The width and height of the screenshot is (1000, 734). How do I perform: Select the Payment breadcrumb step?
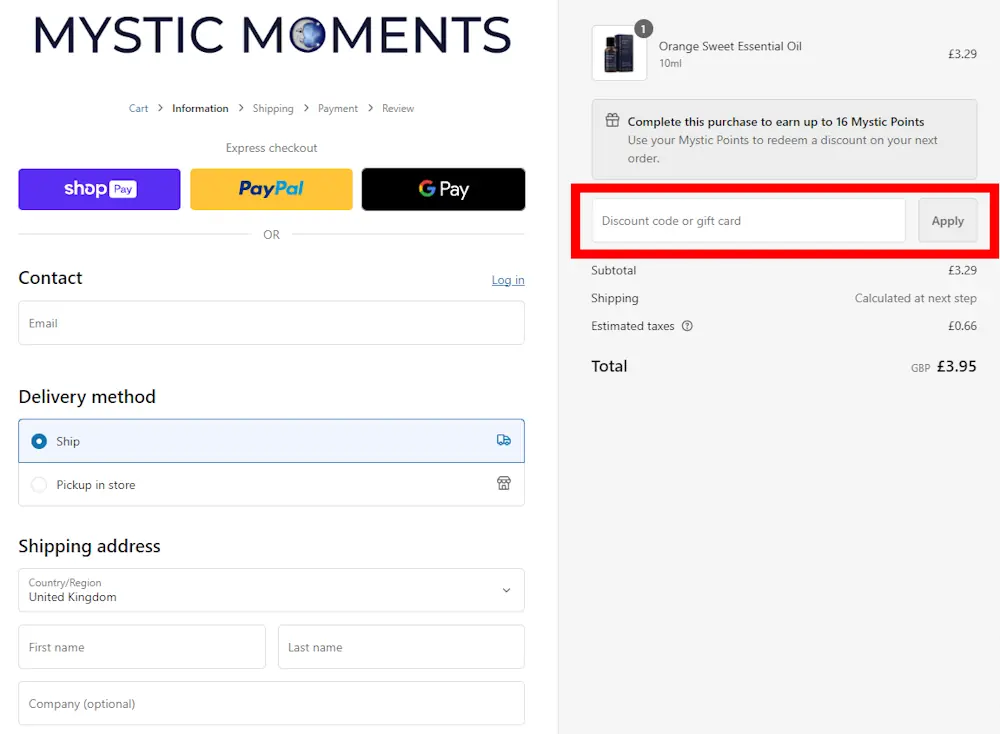tap(338, 108)
